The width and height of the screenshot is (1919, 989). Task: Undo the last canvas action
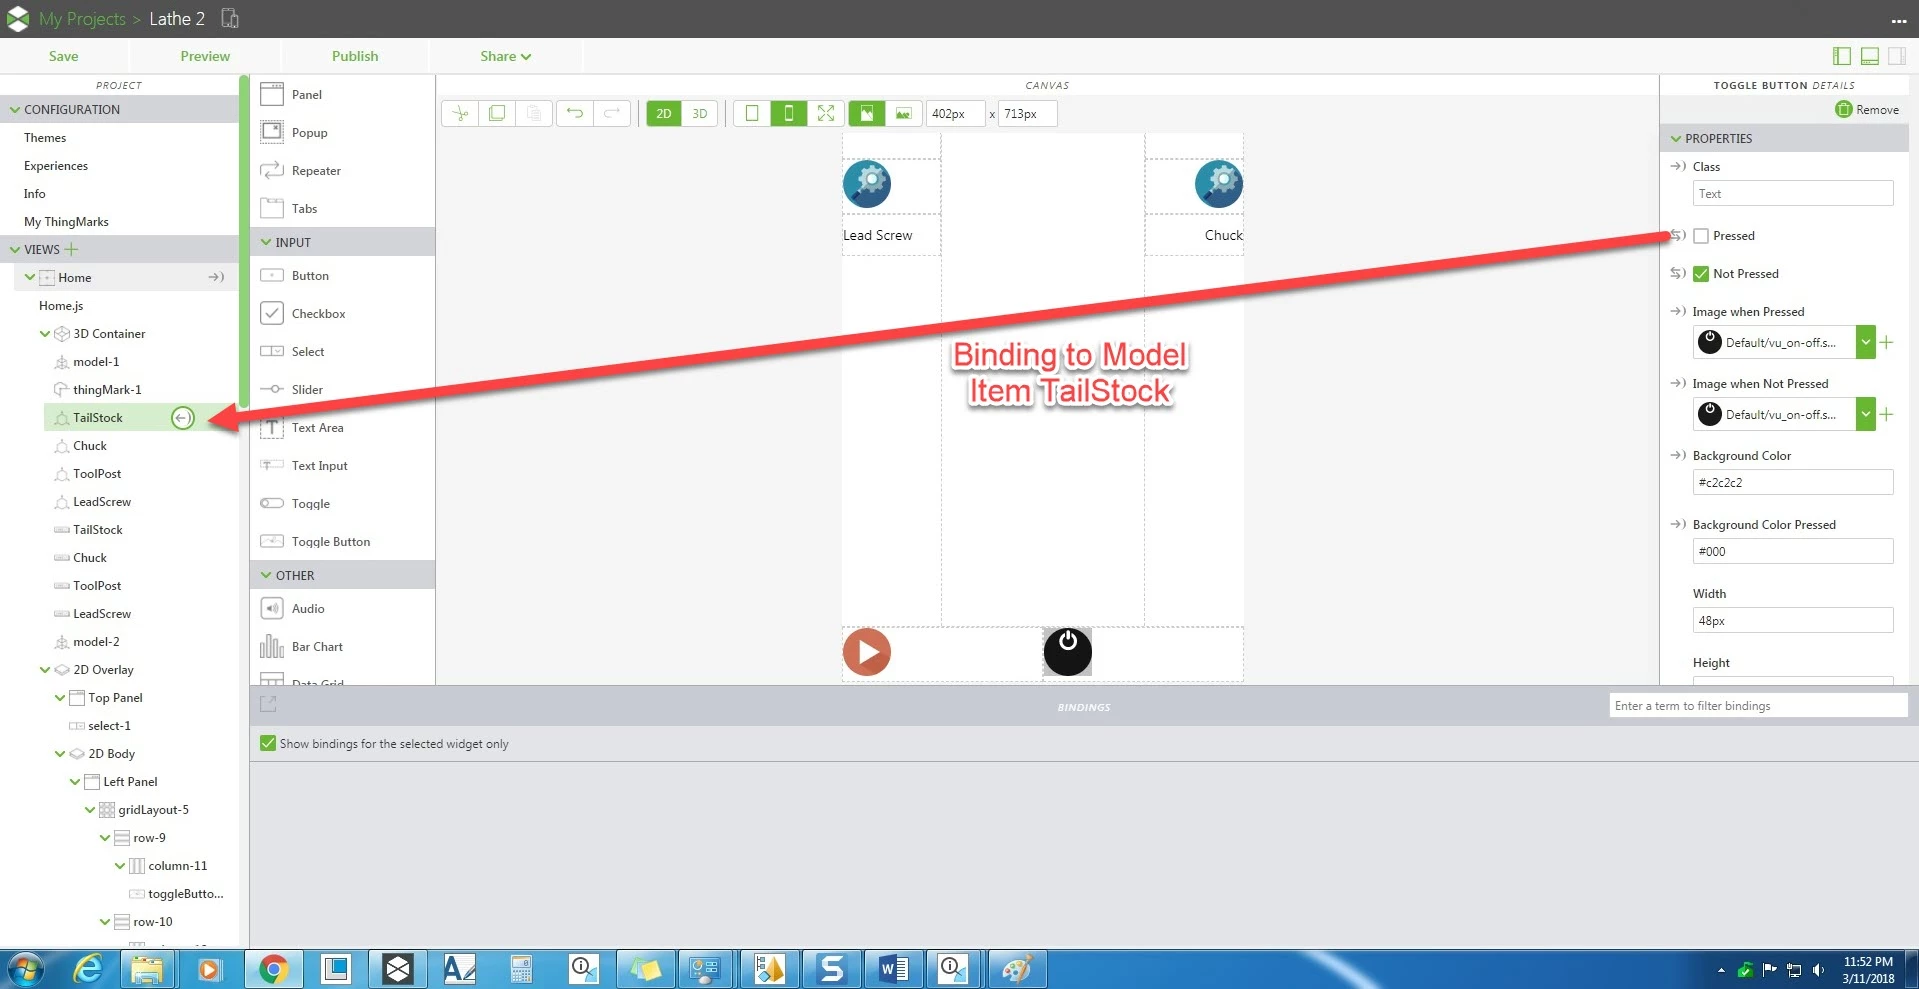575,114
